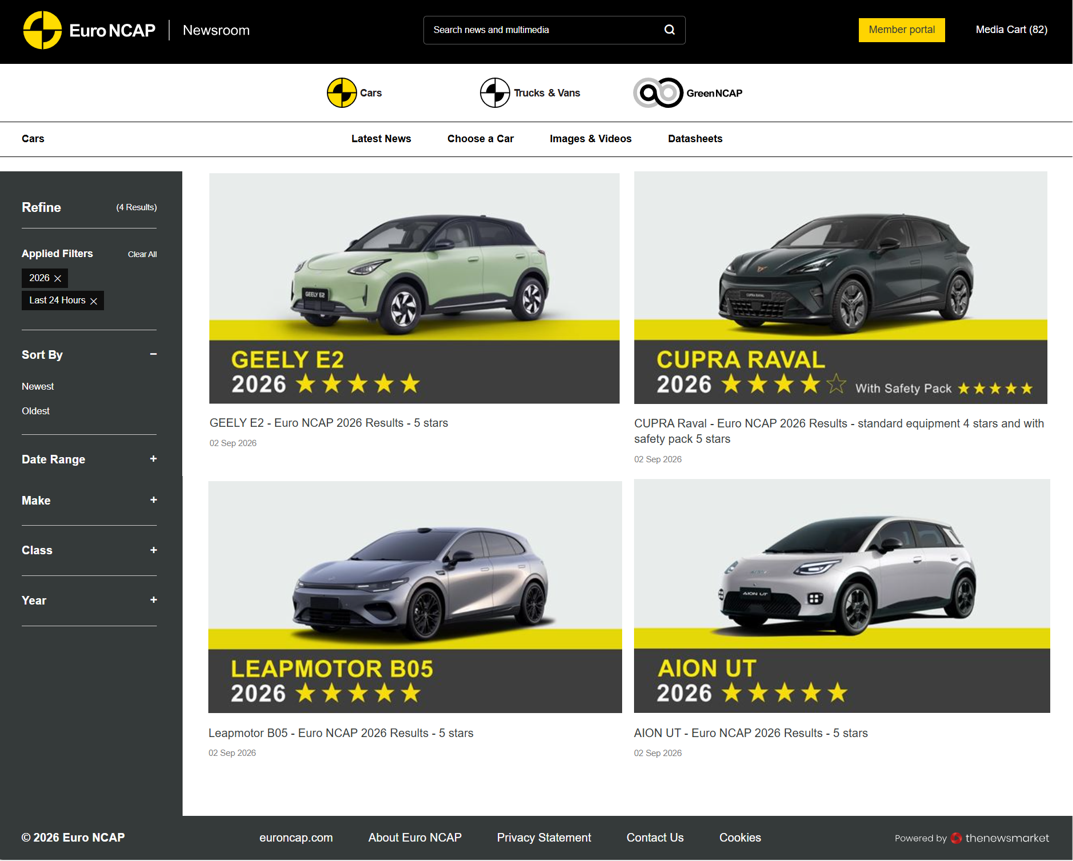The height and width of the screenshot is (861, 1073).
Task: Click the search magnifier icon
Action: pyautogui.click(x=669, y=30)
